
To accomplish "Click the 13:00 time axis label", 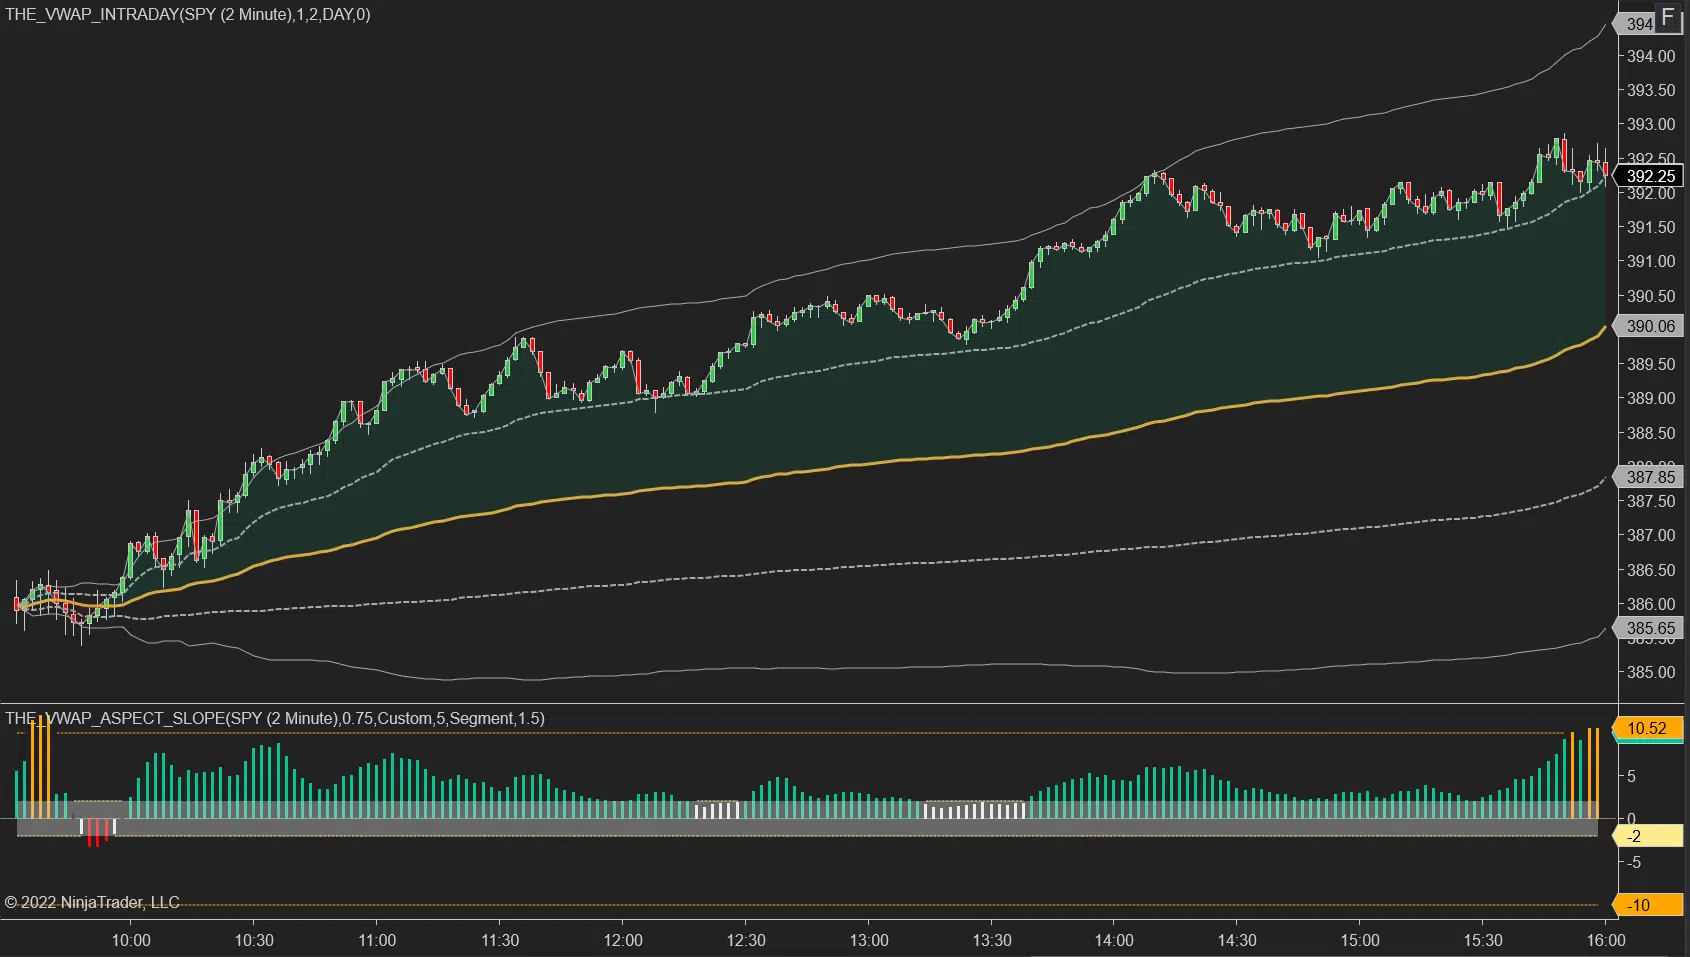I will tap(869, 940).
